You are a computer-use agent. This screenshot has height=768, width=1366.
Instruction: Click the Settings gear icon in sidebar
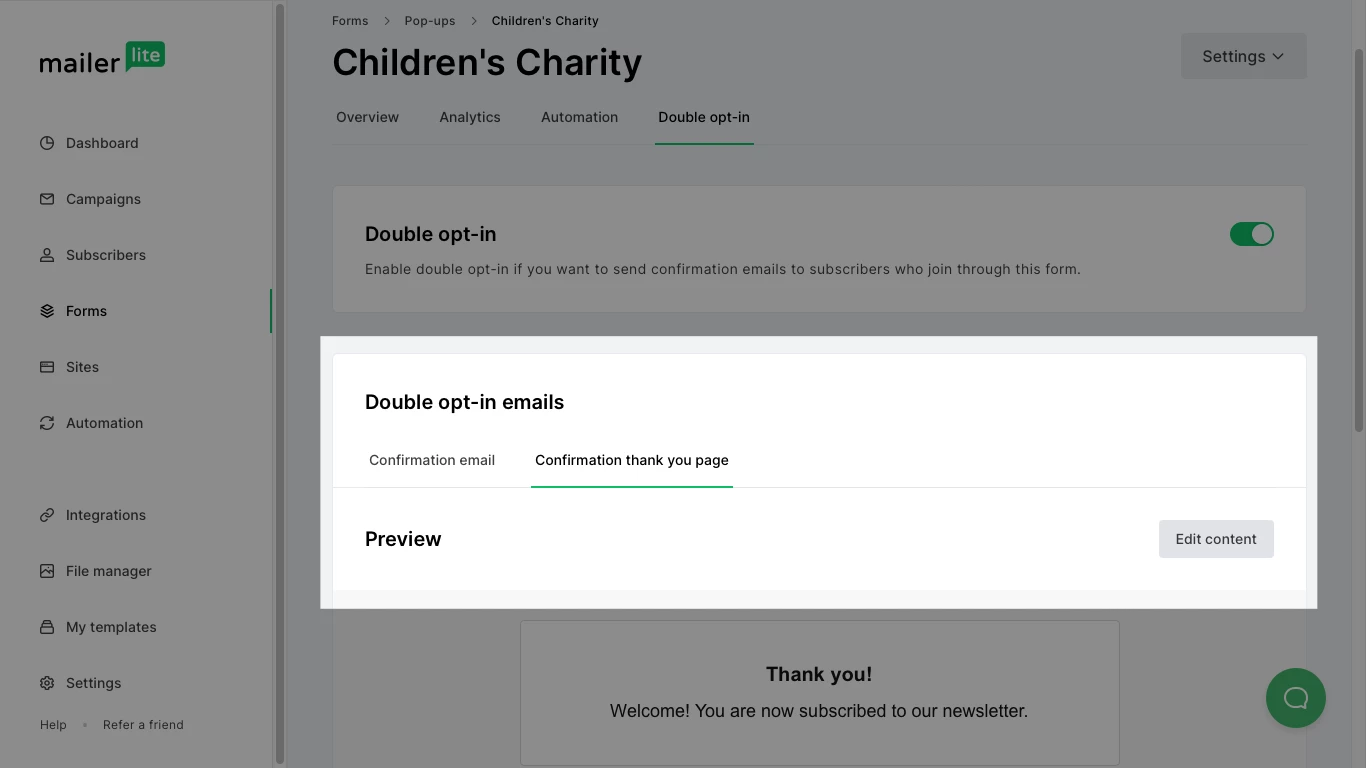pos(47,683)
